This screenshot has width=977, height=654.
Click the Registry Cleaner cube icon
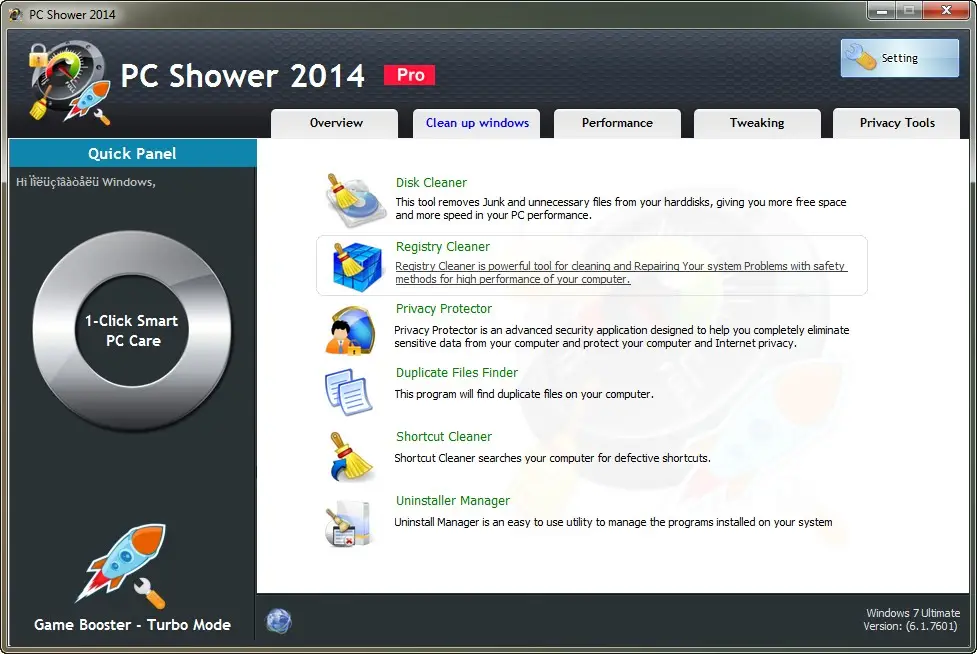coord(357,267)
